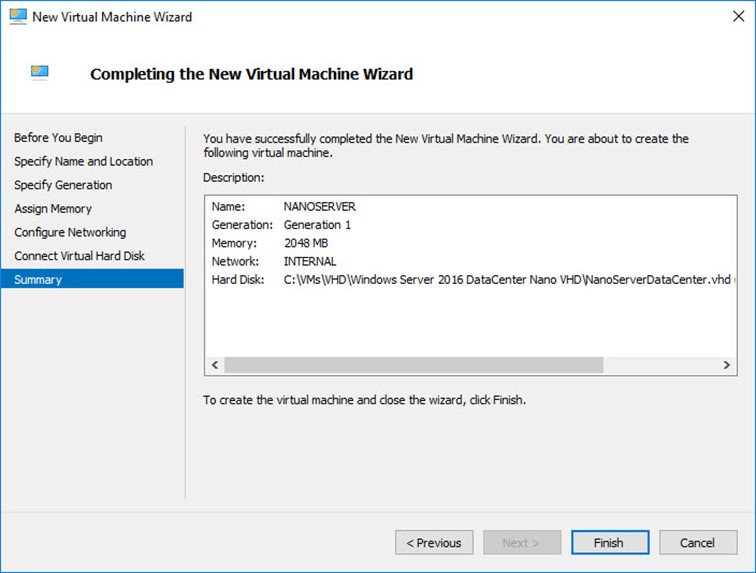
Task: Go to the Before You Begin step
Action: coord(58,138)
